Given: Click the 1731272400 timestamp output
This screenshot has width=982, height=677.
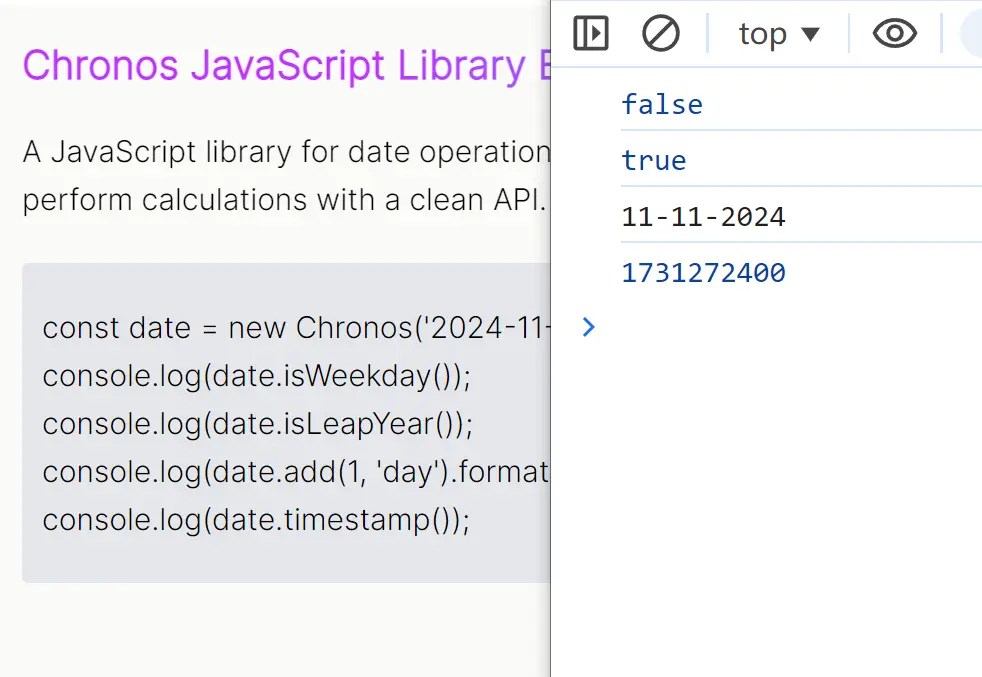Looking at the screenshot, I should [x=703, y=272].
